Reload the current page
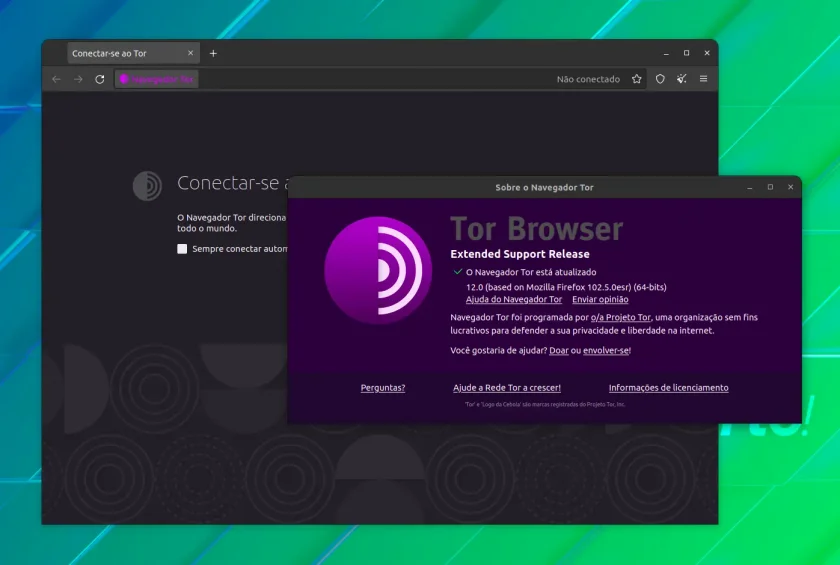840x565 pixels. click(x=100, y=79)
